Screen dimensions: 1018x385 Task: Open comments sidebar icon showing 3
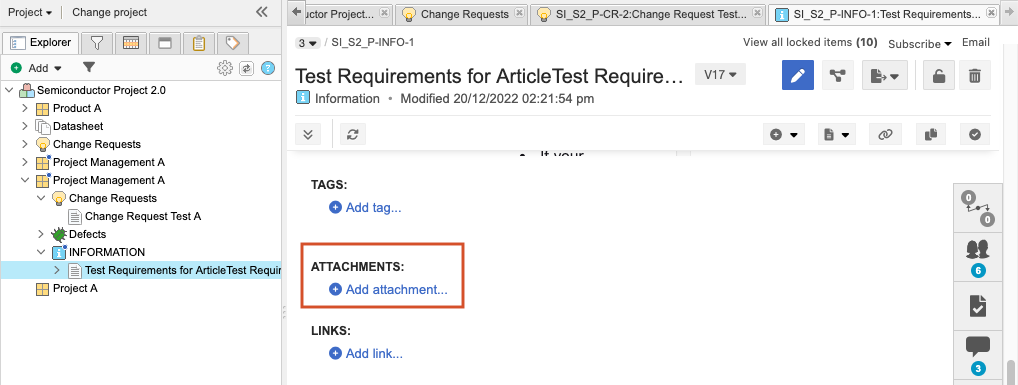(x=978, y=354)
